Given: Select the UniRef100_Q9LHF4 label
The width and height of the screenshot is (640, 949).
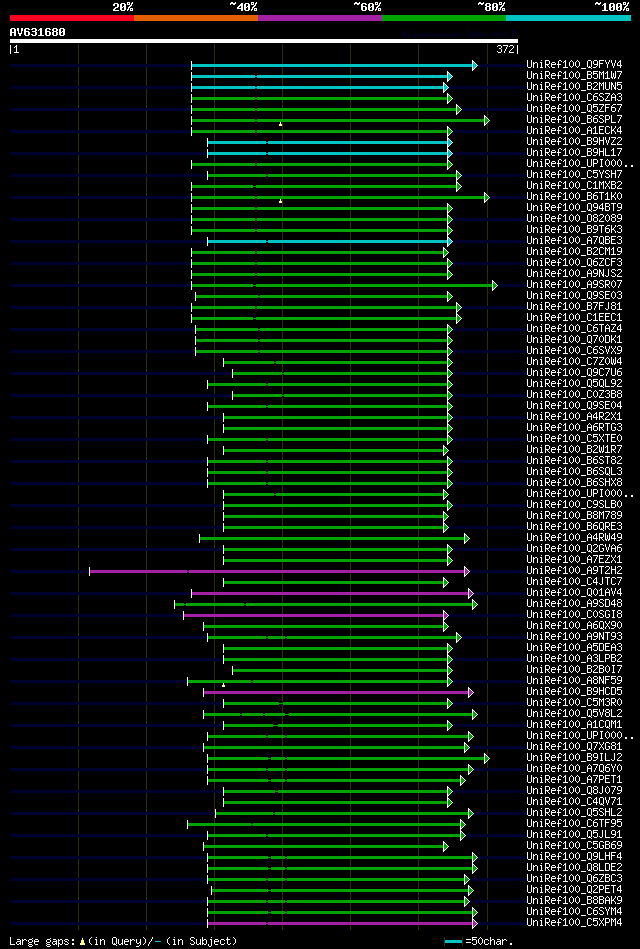Looking at the screenshot, I should pyautogui.click(x=574, y=856).
